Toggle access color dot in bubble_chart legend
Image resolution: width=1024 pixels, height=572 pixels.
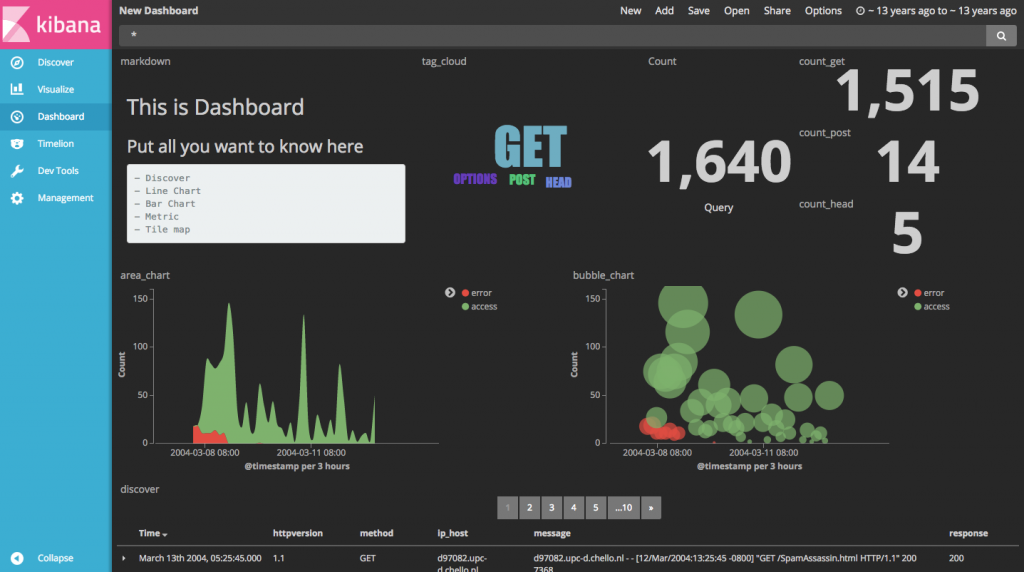tap(918, 306)
